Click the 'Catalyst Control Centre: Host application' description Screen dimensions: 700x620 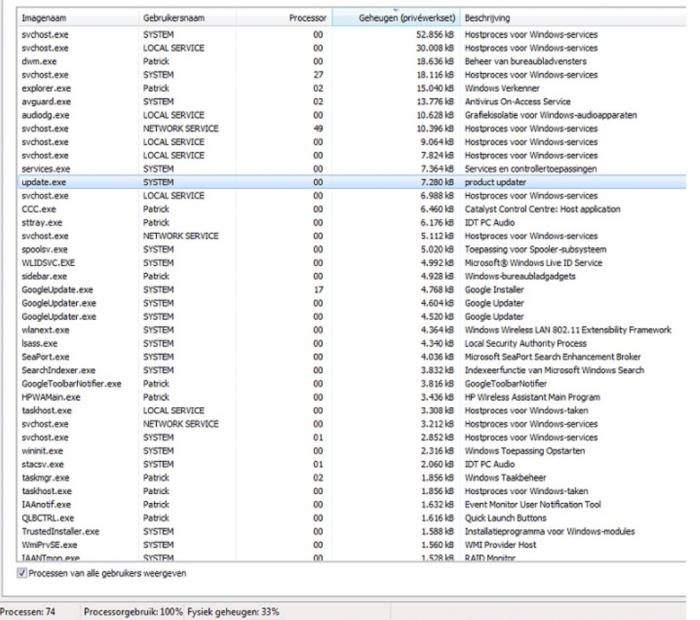click(x=542, y=209)
